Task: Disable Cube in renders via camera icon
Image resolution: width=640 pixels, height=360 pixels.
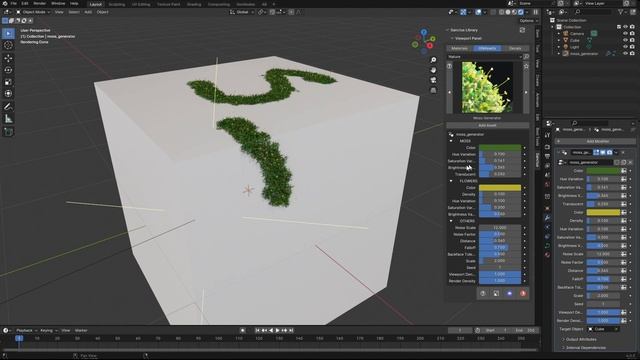Action: [632, 40]
